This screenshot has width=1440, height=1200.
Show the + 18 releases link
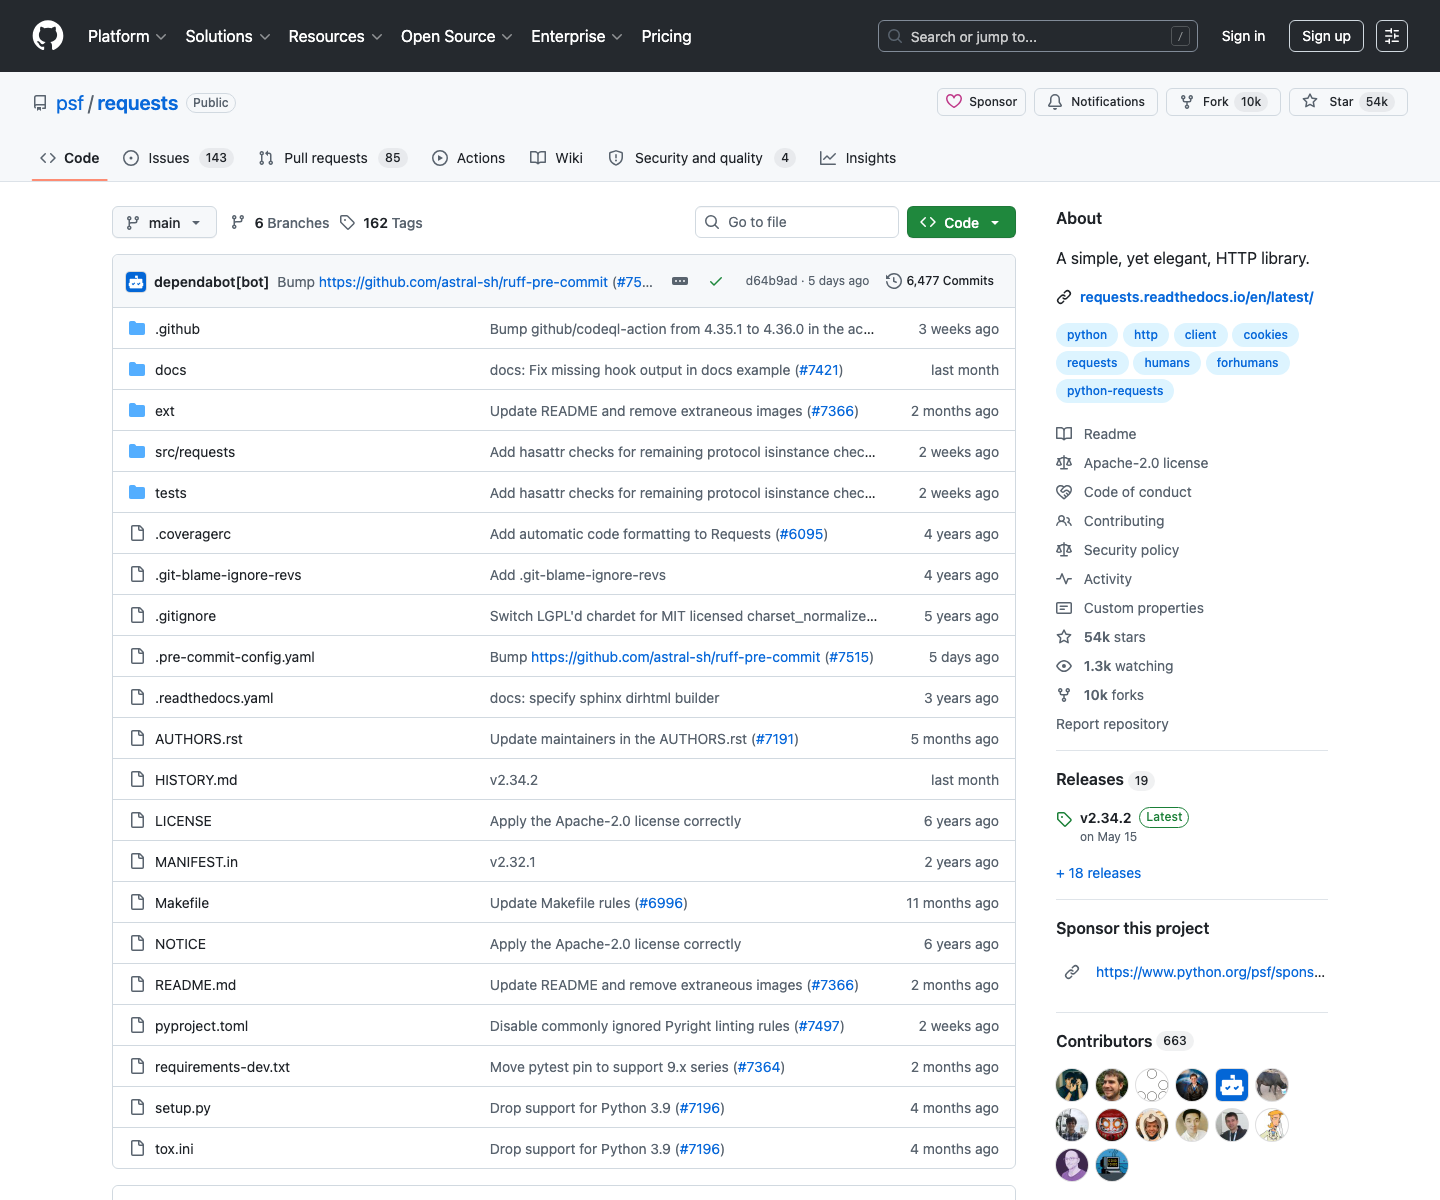pos(1098,873)
